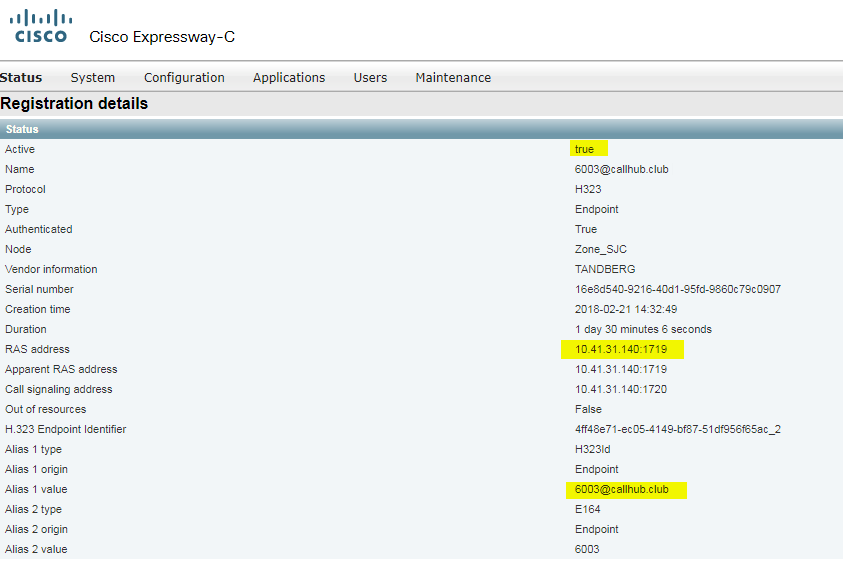Click the 'Active' row label

coord(20,149)
